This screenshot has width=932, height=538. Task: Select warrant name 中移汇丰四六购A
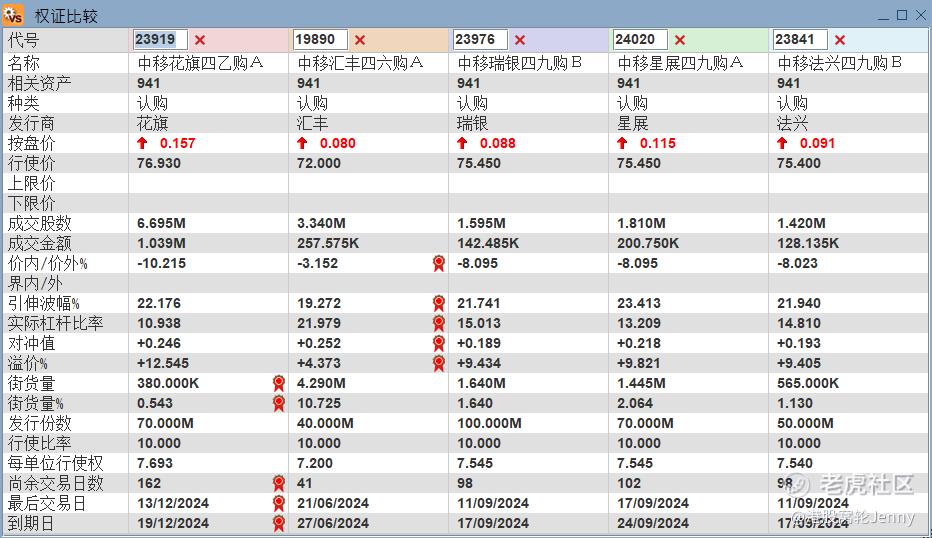pyautogui.click(x=360, y=63)
